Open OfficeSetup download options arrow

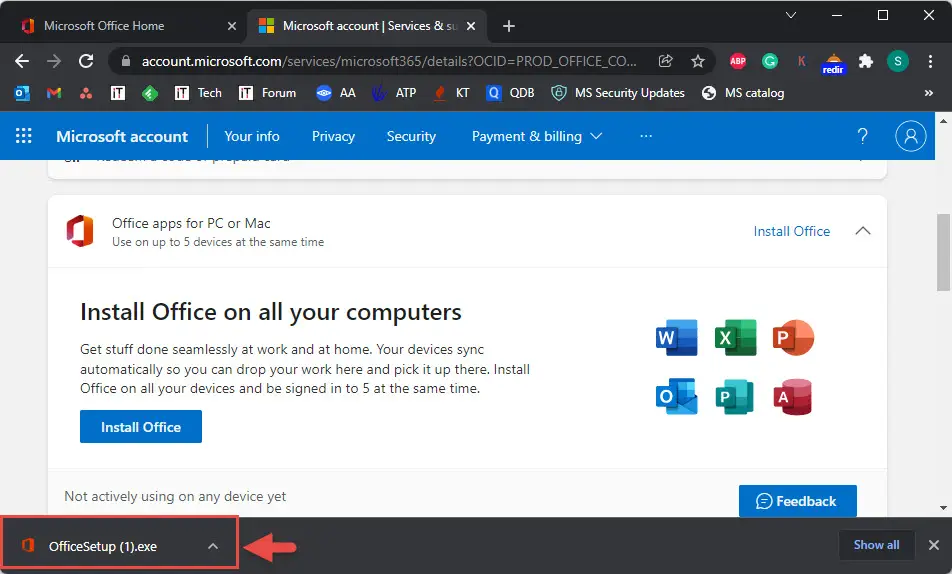pos(212,546)
